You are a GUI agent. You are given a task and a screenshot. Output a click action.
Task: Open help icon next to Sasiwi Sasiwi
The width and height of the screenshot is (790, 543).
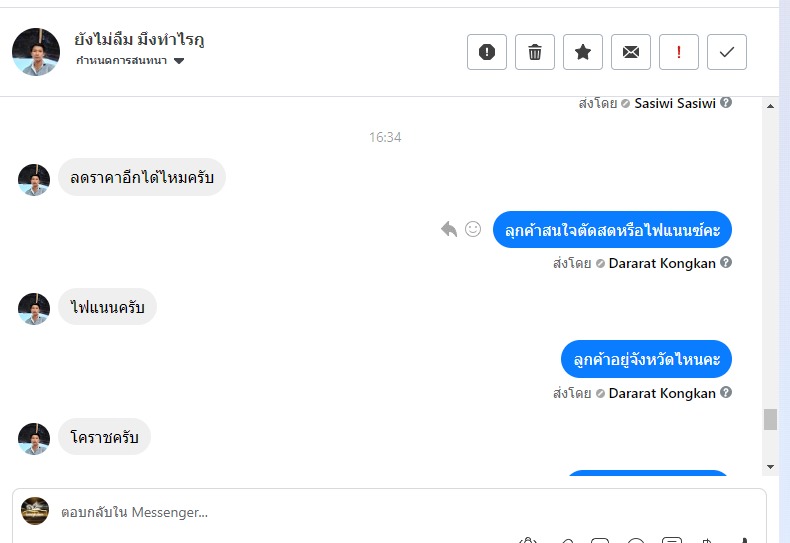point(726,103)
